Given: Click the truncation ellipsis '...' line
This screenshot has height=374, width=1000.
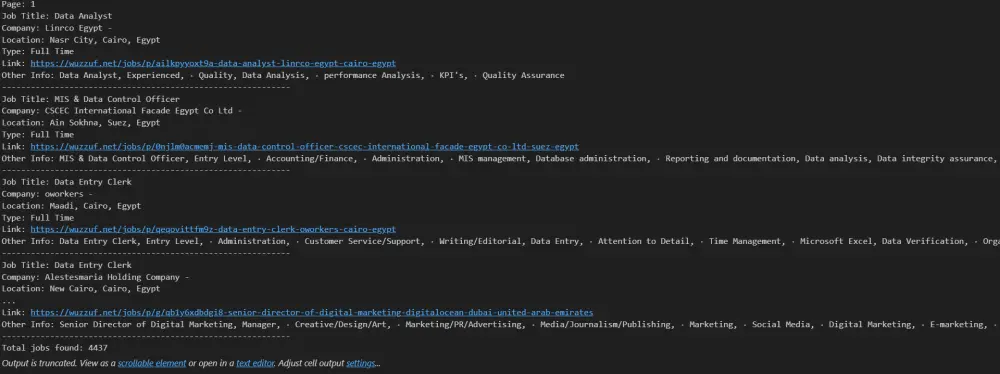Looking at the screenshot, I should (x=8, y=301).
